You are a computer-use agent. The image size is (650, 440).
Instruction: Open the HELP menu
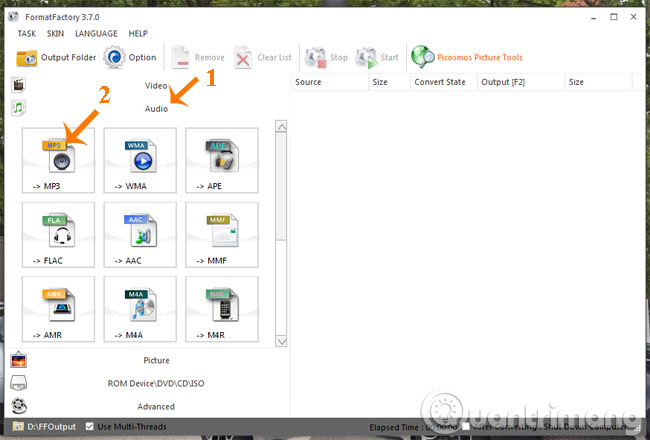[138, 34]
